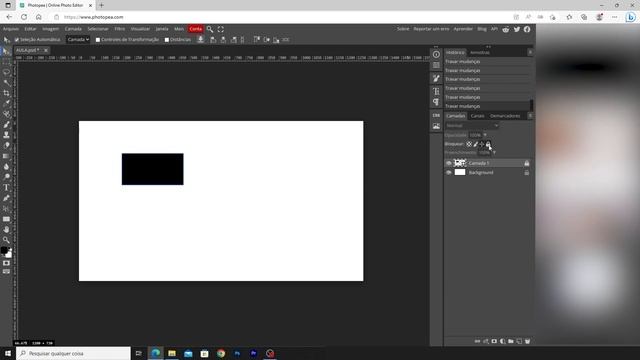Open the Info panel icon

pos(436,55)
